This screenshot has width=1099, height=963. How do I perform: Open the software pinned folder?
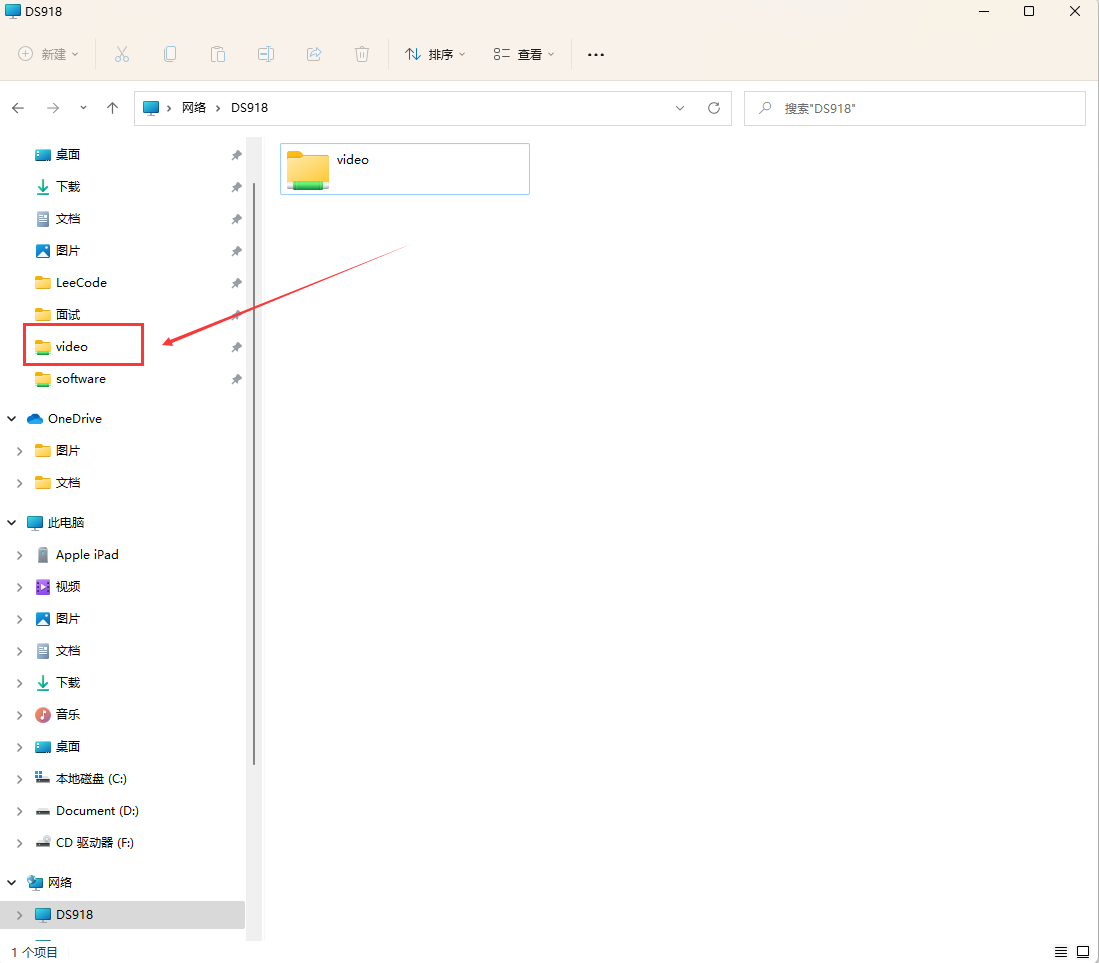coord(81,378)
